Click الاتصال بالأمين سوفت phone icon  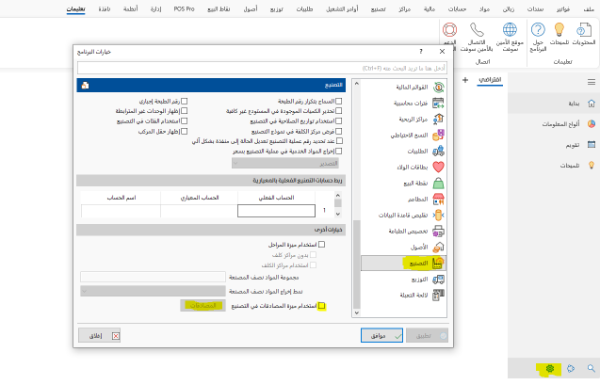477,37
